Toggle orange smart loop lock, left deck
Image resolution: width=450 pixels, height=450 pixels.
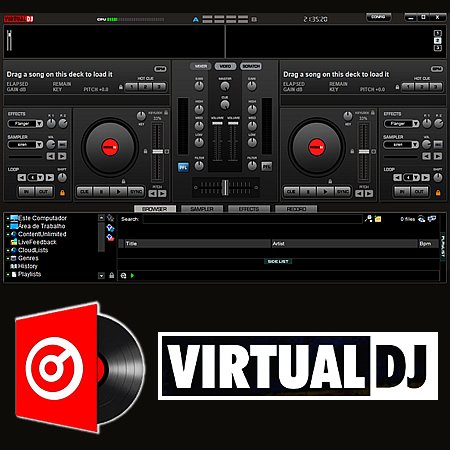tap(62, 193)
